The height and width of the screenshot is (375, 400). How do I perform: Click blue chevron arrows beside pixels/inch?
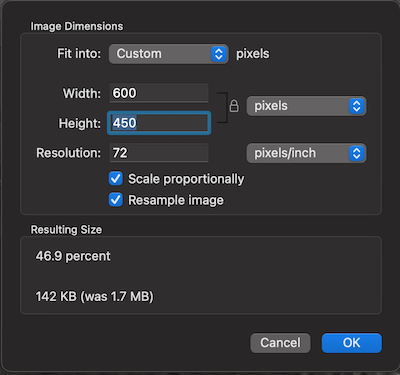point(357,153)
